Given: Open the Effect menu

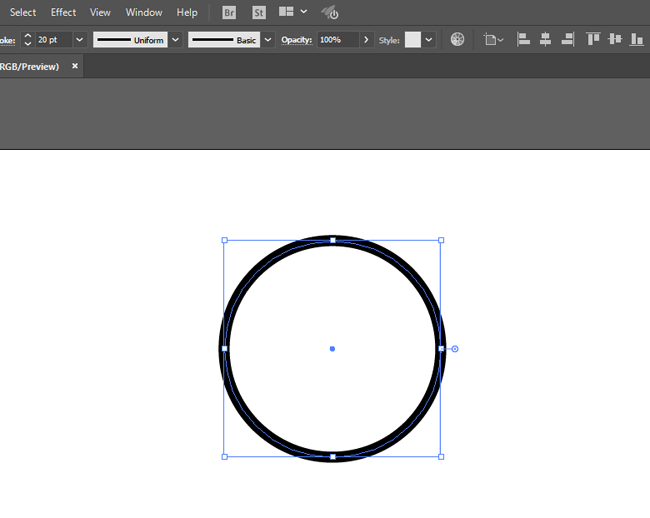Looking at the screenshot, I should (x=63, y=12).
